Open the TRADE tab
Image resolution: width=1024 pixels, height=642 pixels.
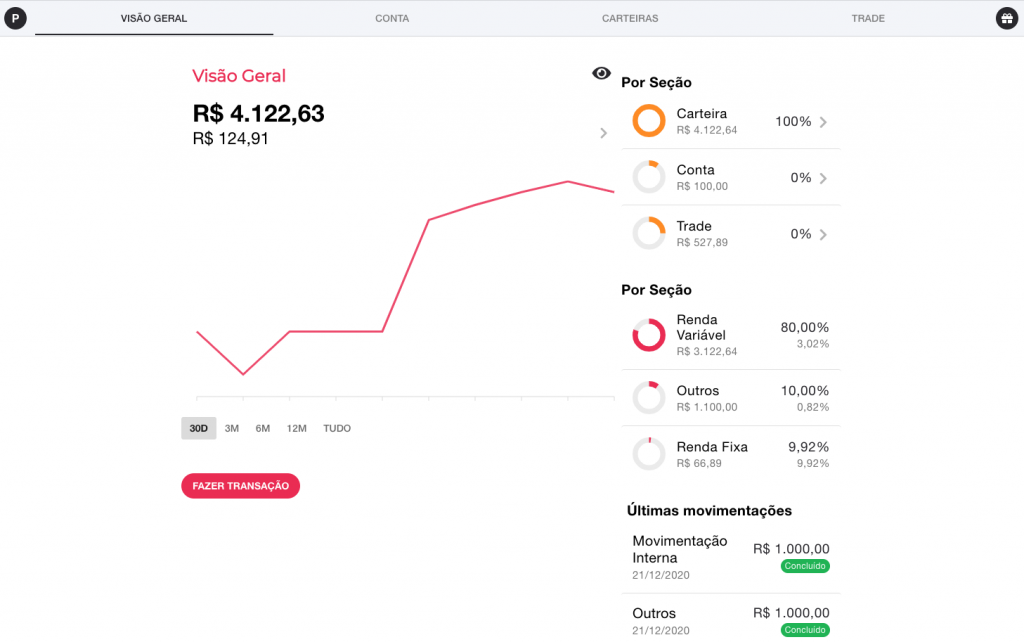[868, 18]
